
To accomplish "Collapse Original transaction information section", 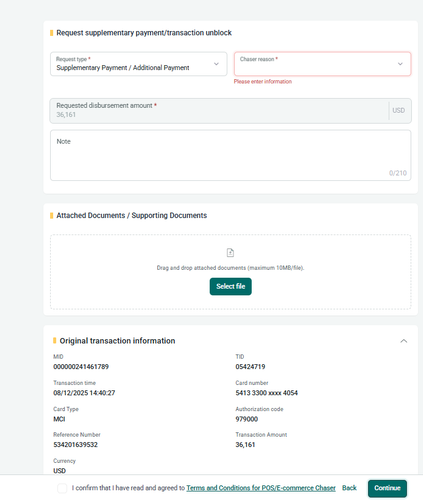I will point(404,341).
